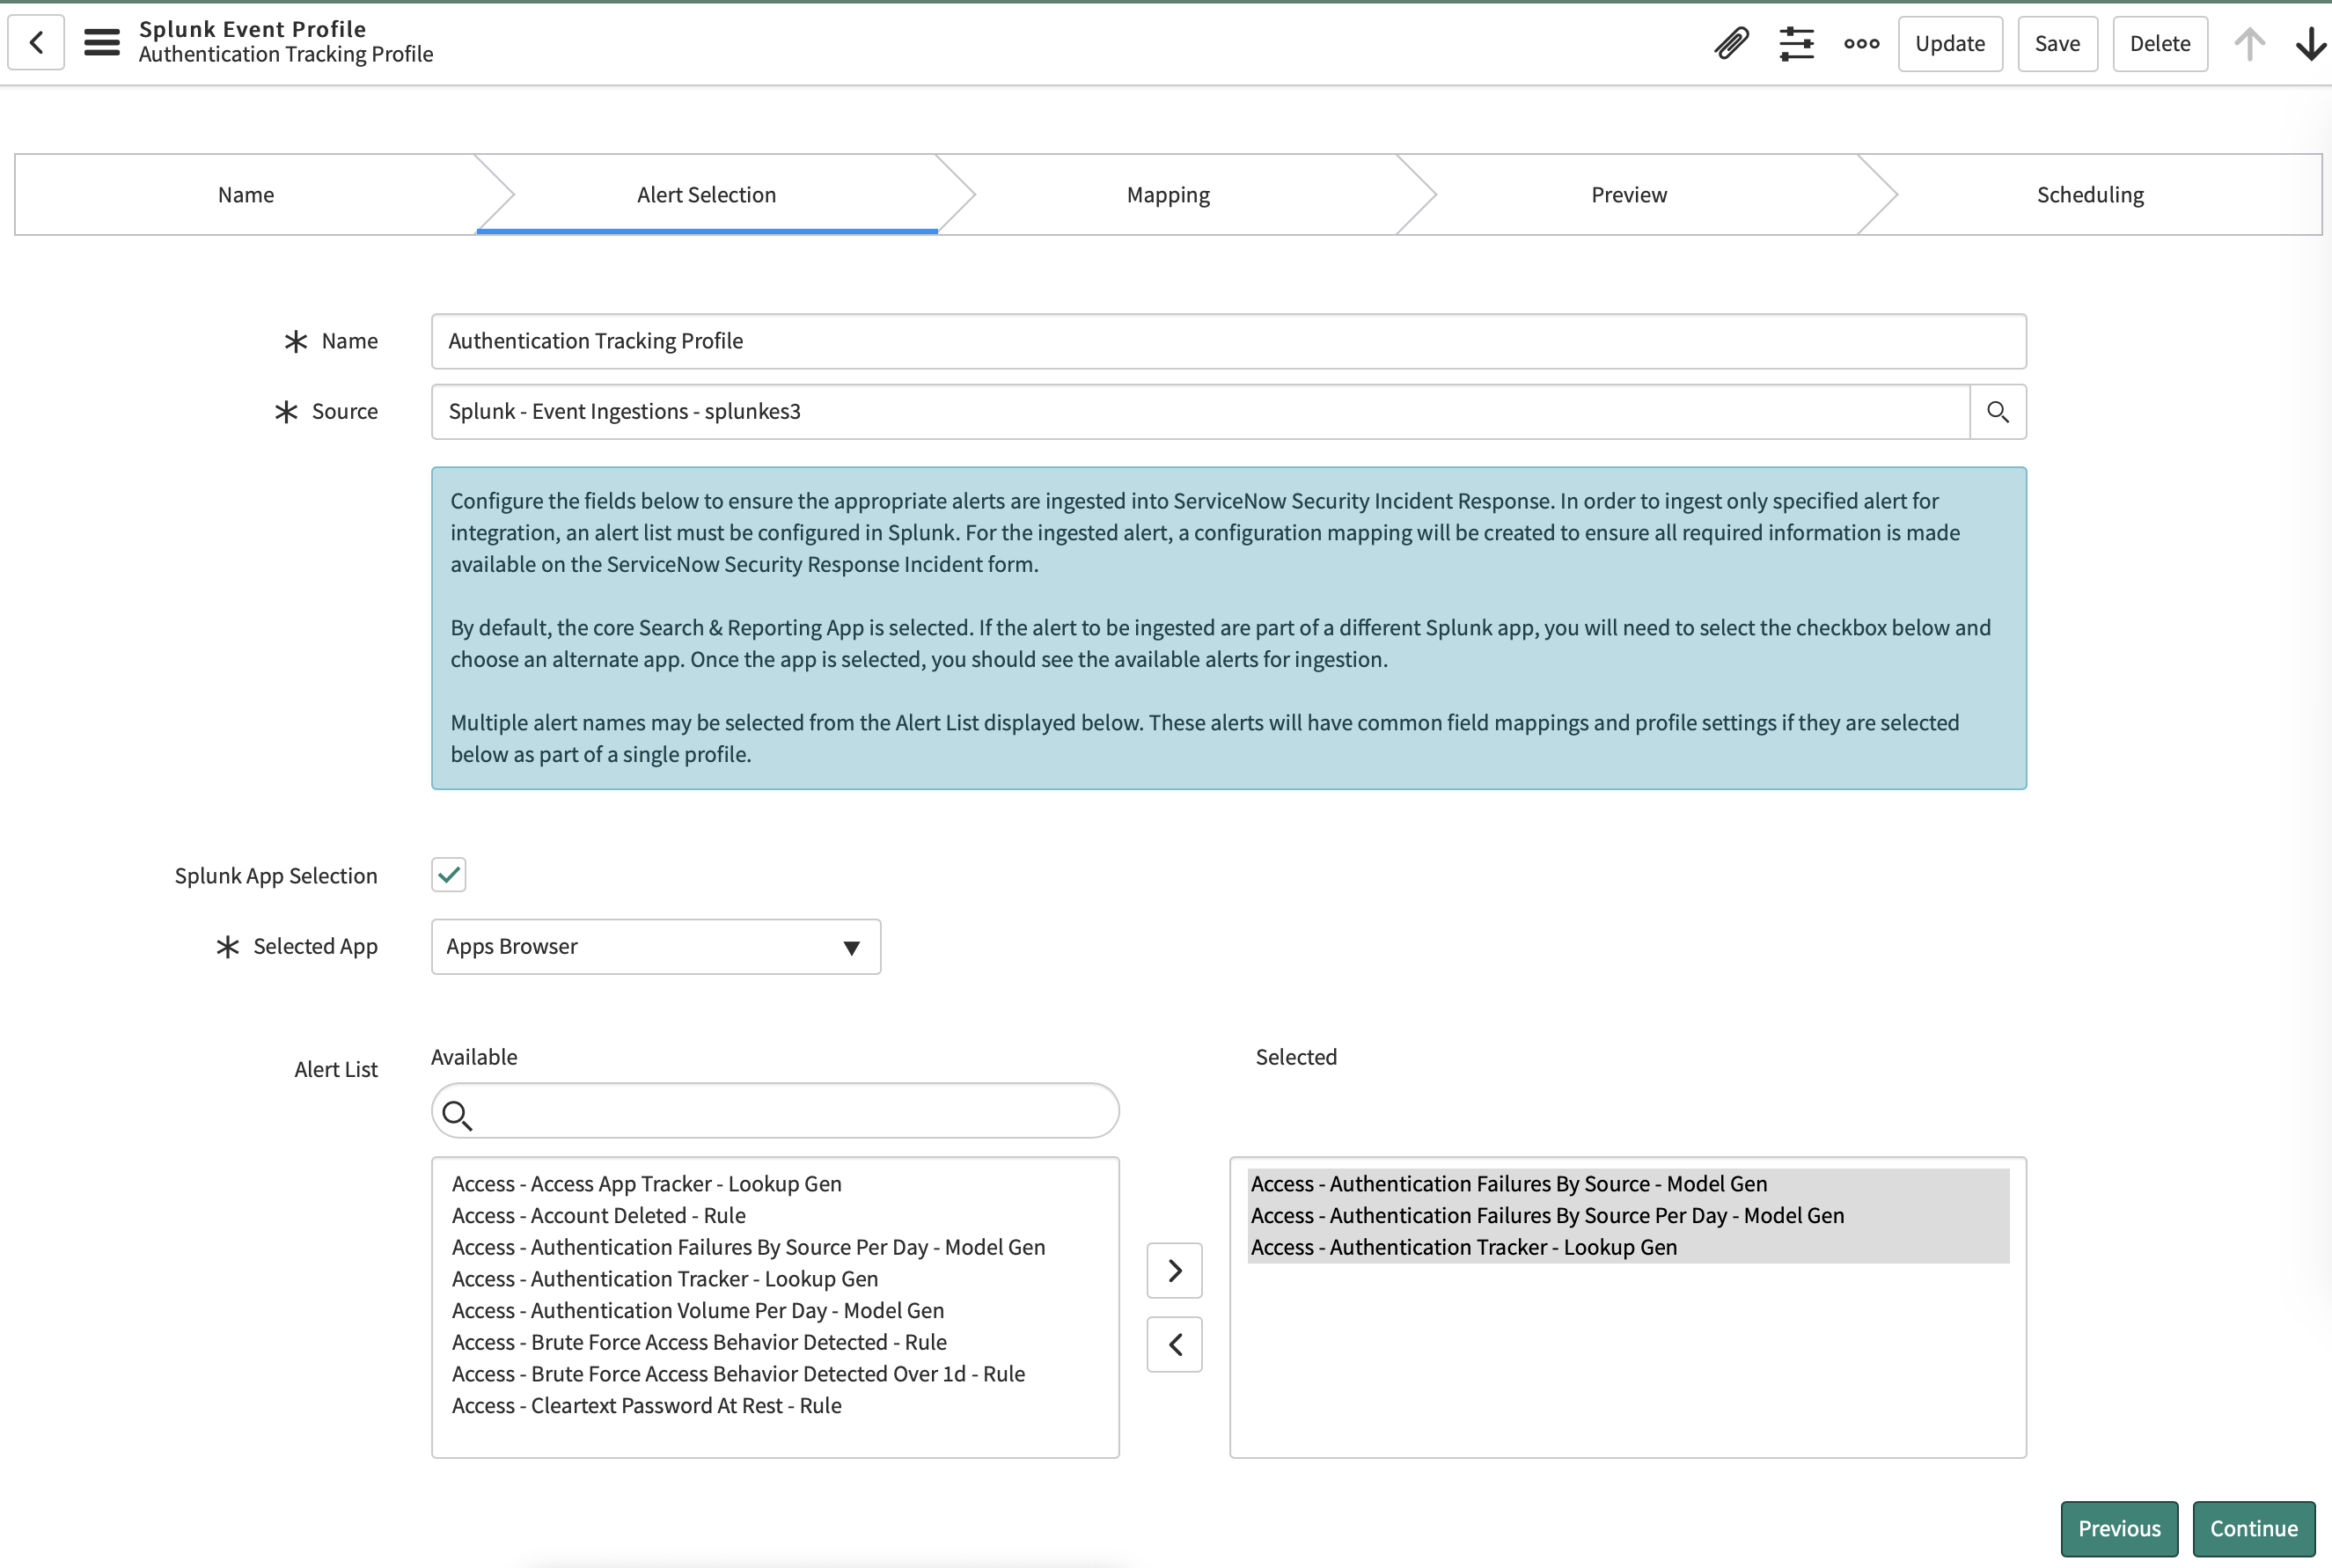Jump to the Preview step tab
2332x1568 pixels.
pos(1629,194)
